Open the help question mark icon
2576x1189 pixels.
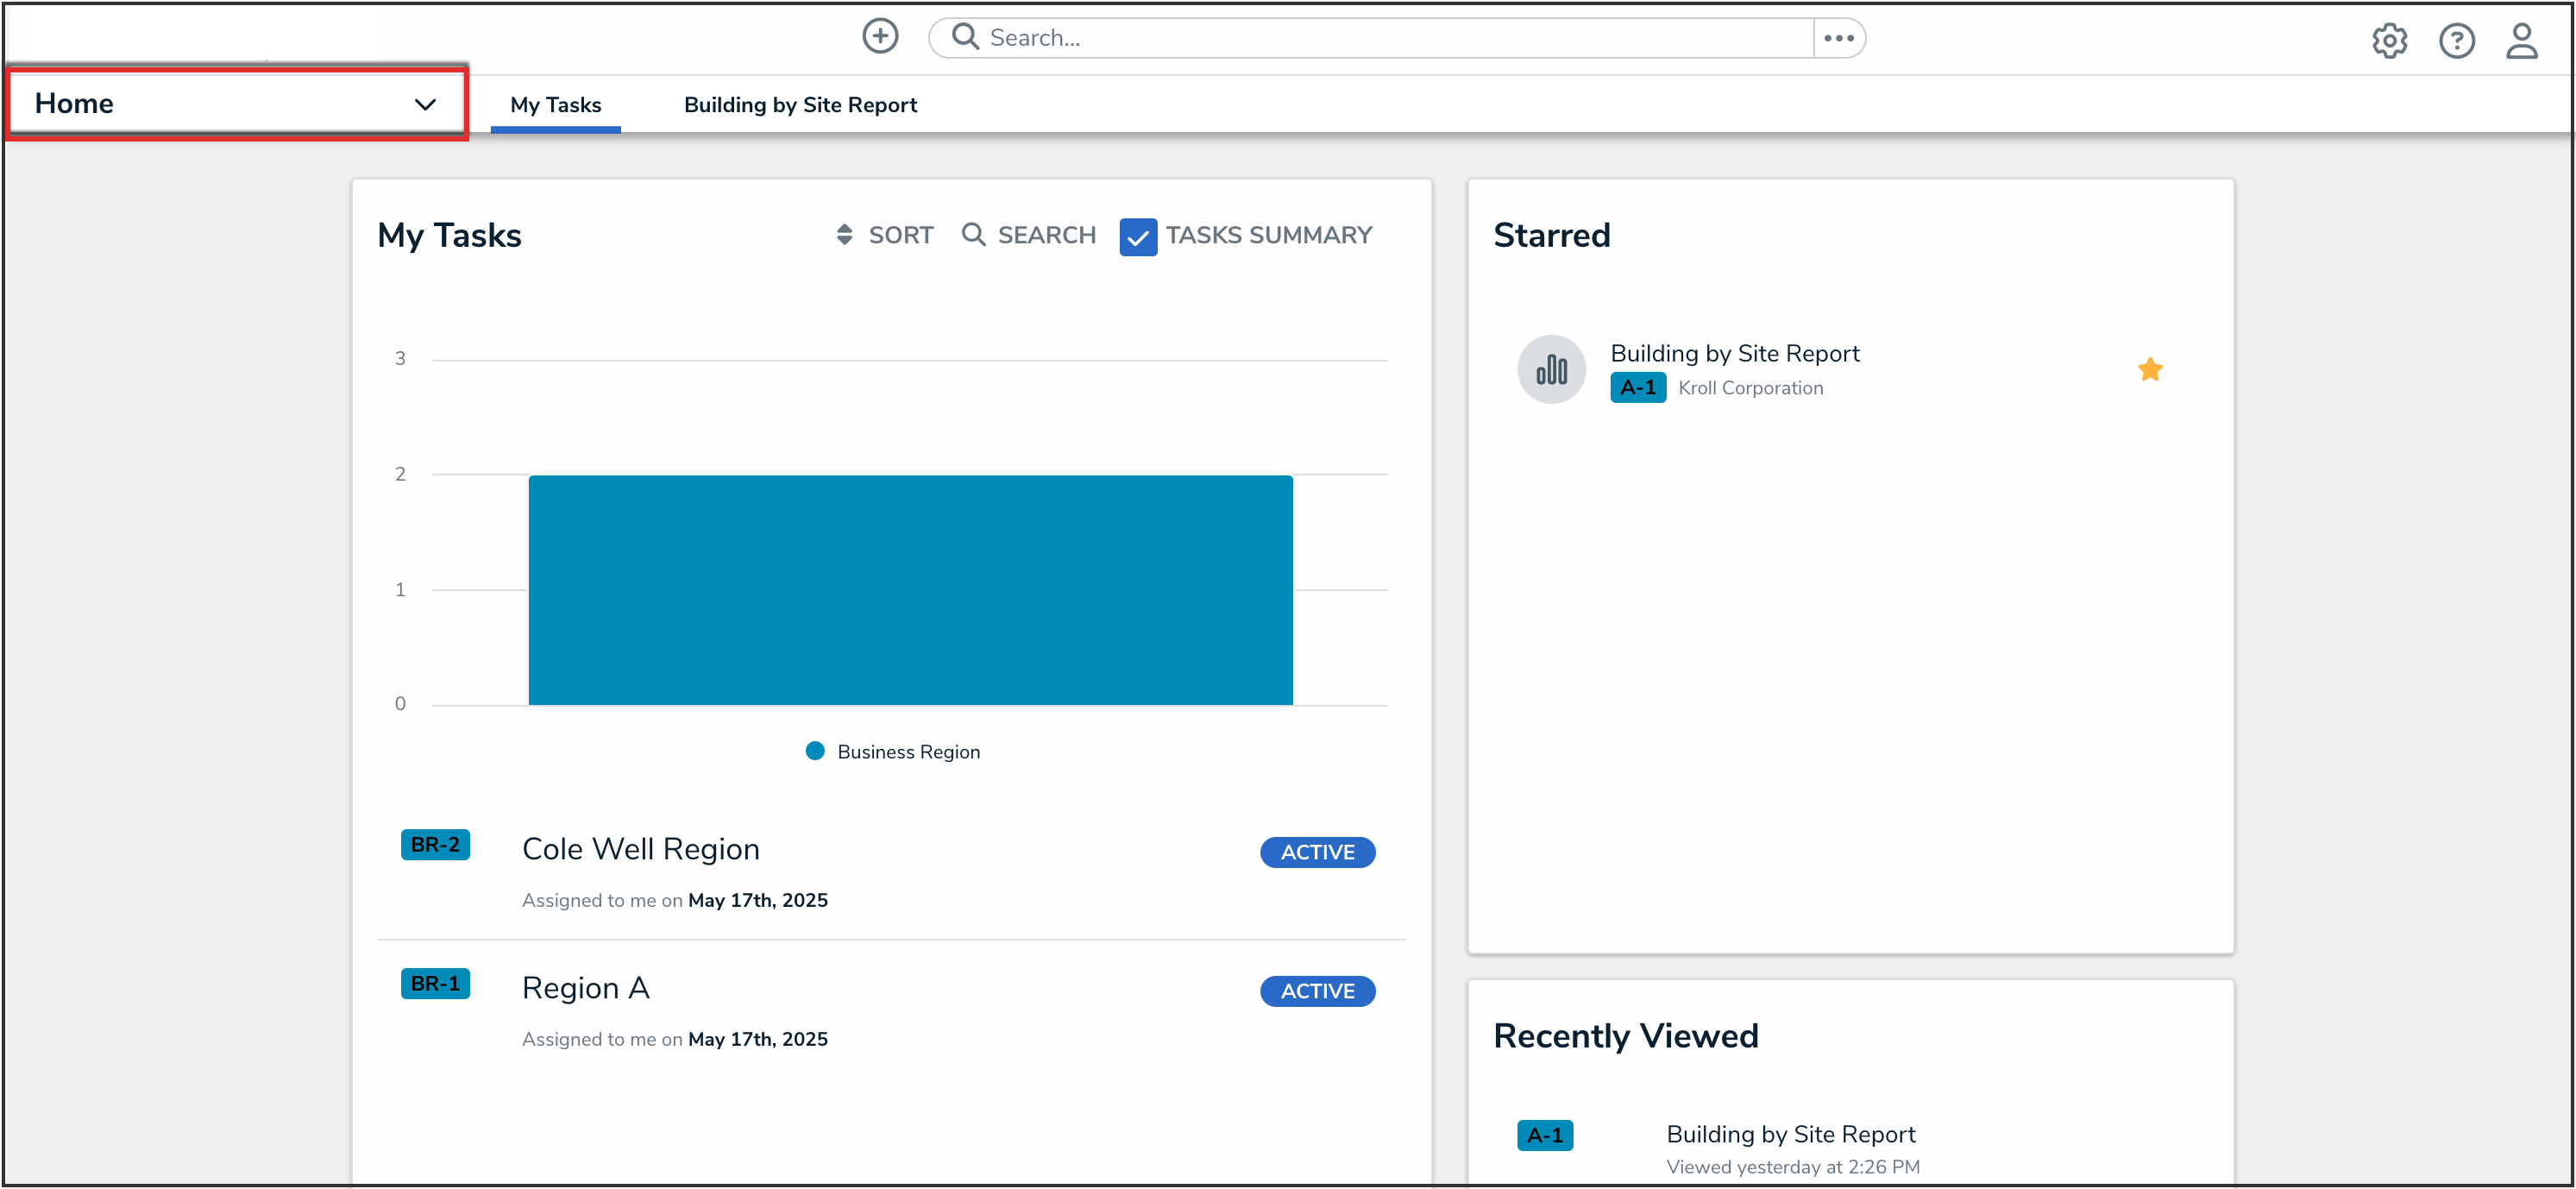(2456, 41)
